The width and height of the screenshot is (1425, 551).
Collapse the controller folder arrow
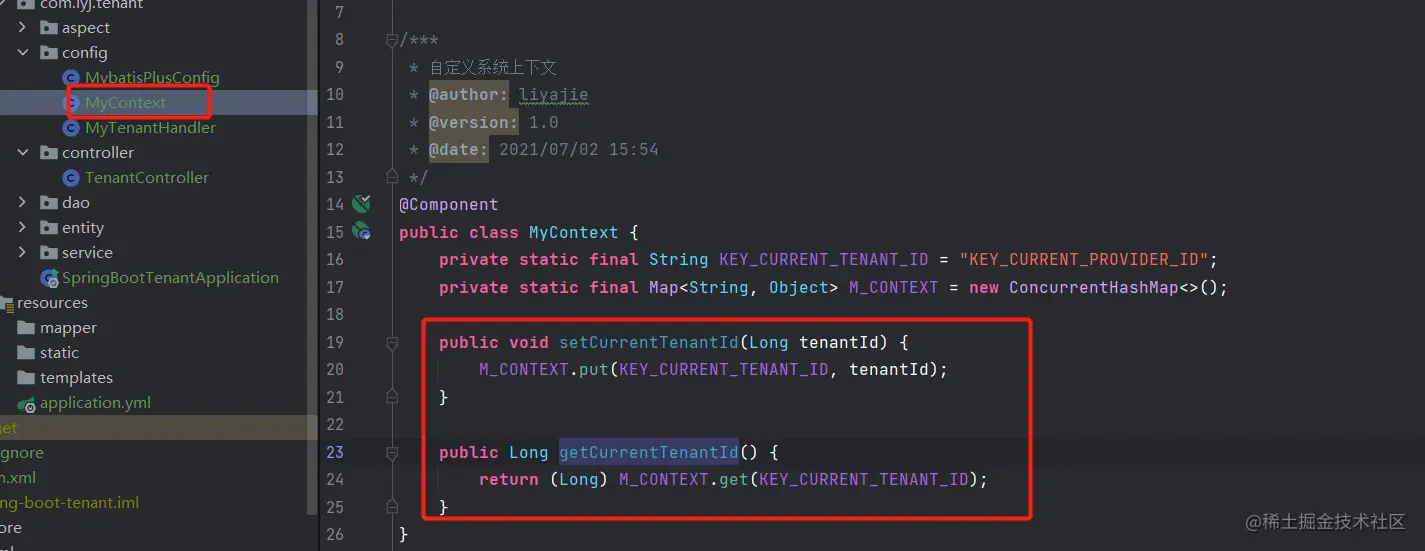click(23, 153)
